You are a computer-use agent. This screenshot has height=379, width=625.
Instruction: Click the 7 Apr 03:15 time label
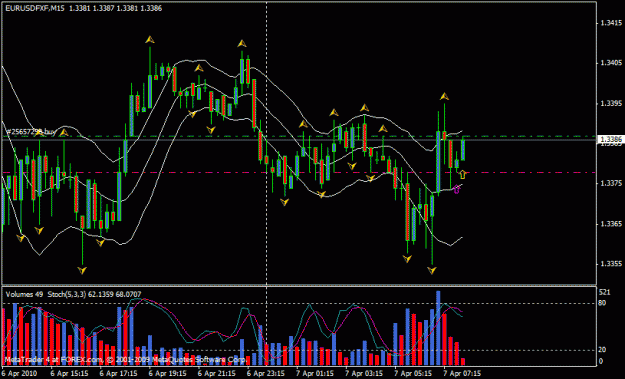click(x=364, y=373)
